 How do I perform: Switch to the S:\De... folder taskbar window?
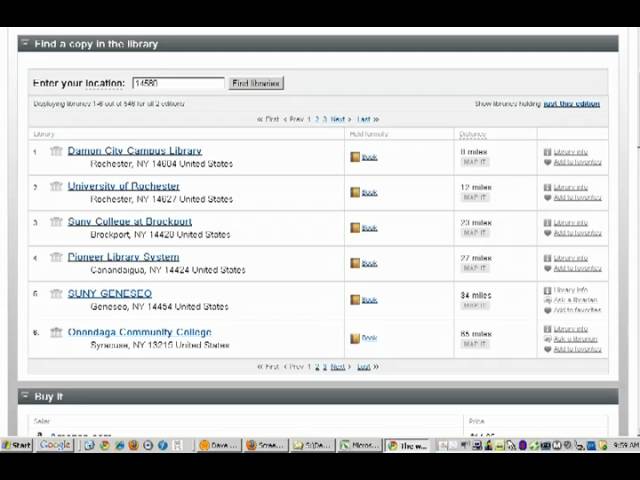312,445
